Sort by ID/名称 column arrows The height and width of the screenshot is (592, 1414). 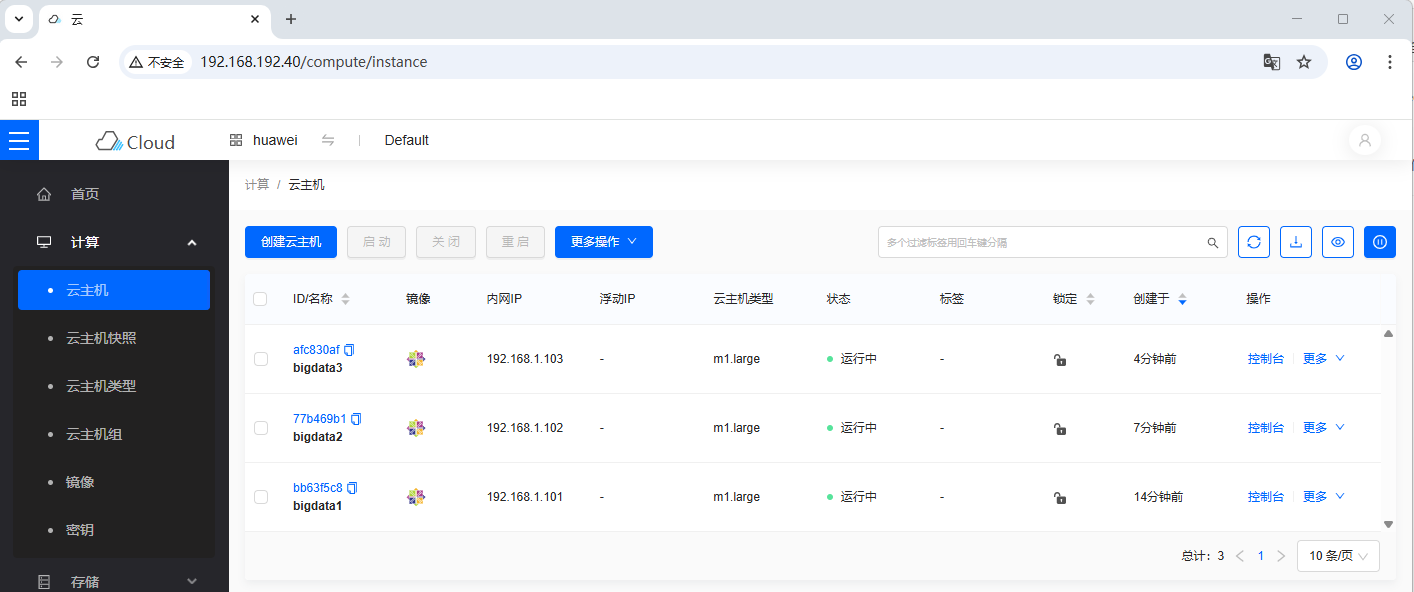(x=346, y=299)
